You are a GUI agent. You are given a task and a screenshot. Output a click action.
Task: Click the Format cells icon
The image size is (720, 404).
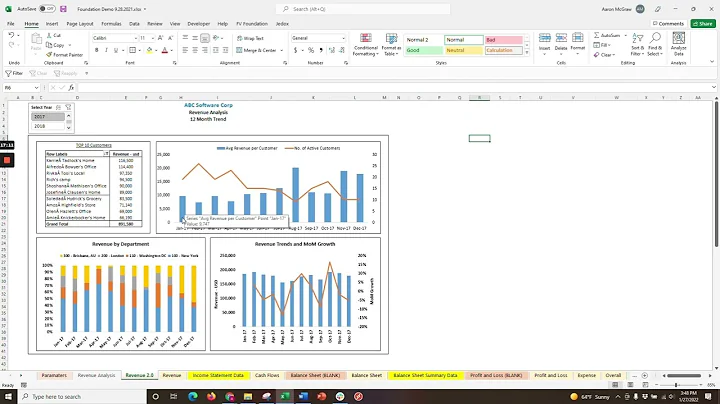[x=578, y=39]
